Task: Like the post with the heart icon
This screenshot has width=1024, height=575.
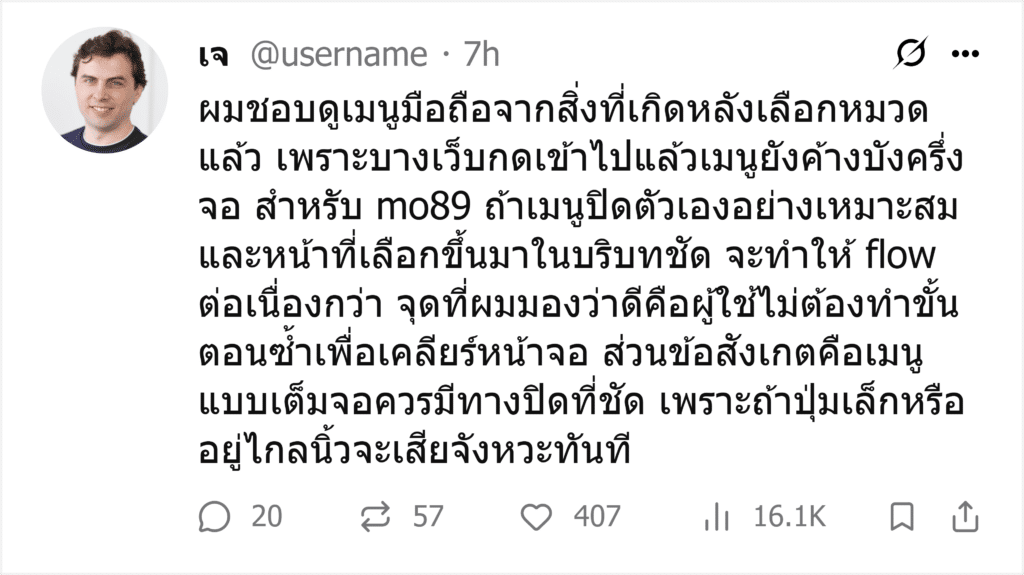Action: click(x=536, y=517)
